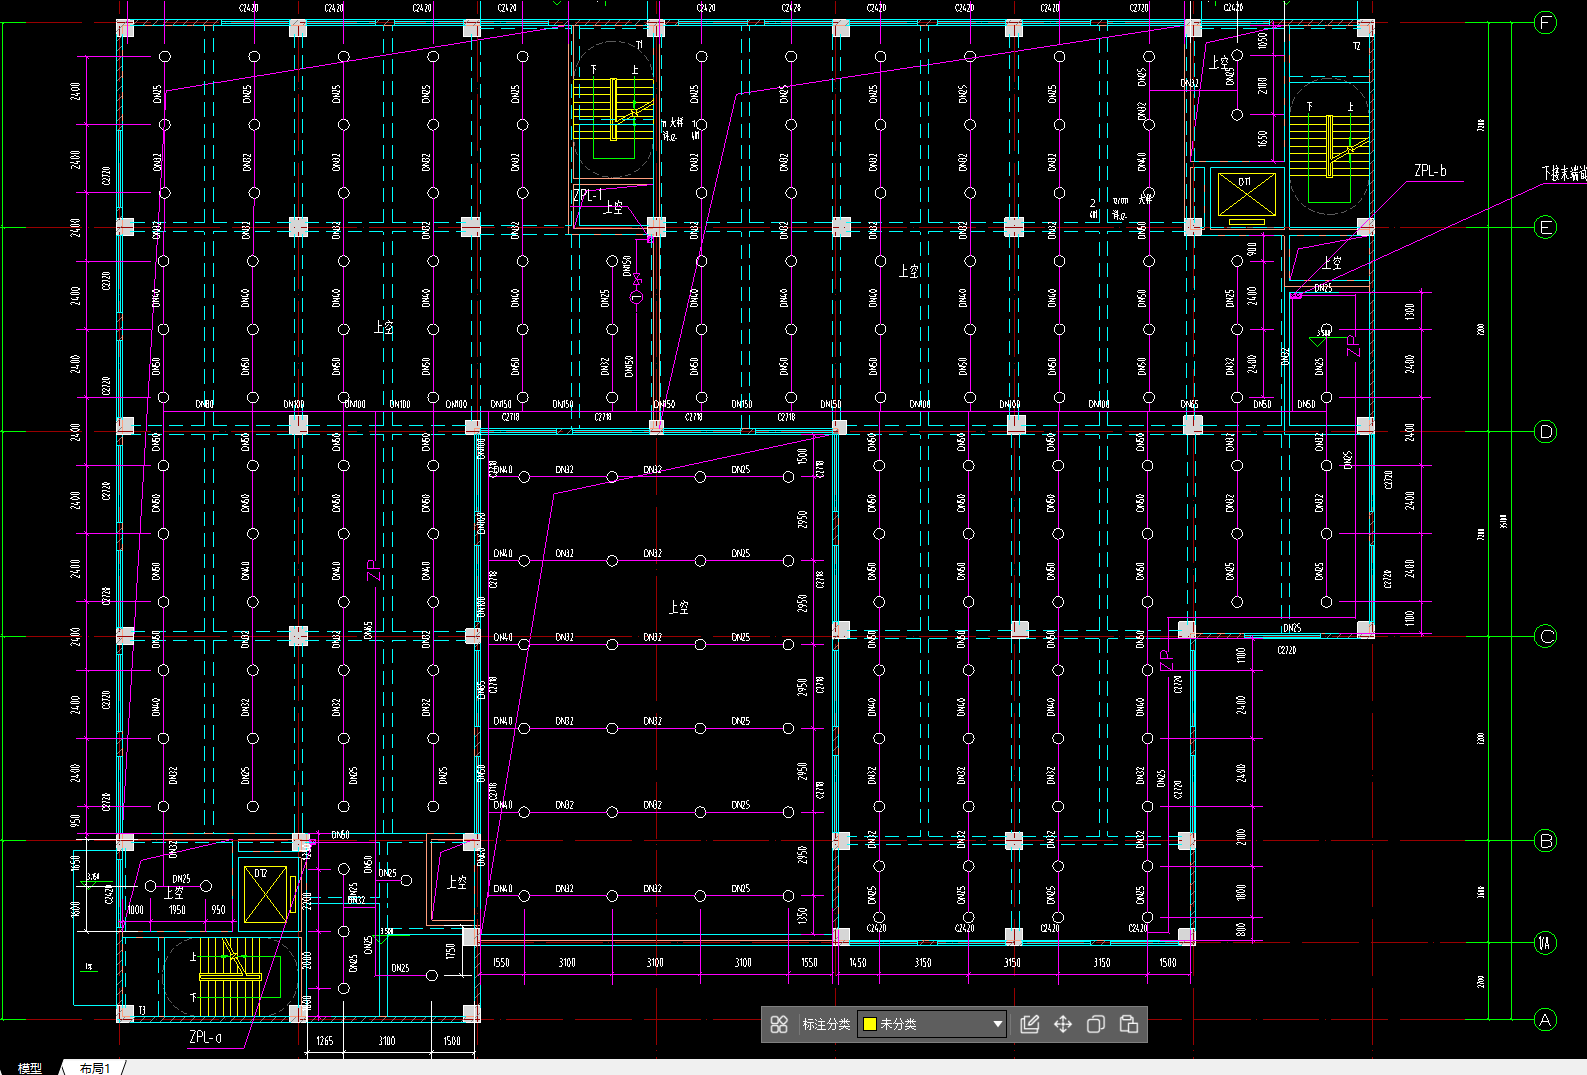The image size is (1587, 1075).
Task: Select axis bubble C
Action: [1546, 636]
